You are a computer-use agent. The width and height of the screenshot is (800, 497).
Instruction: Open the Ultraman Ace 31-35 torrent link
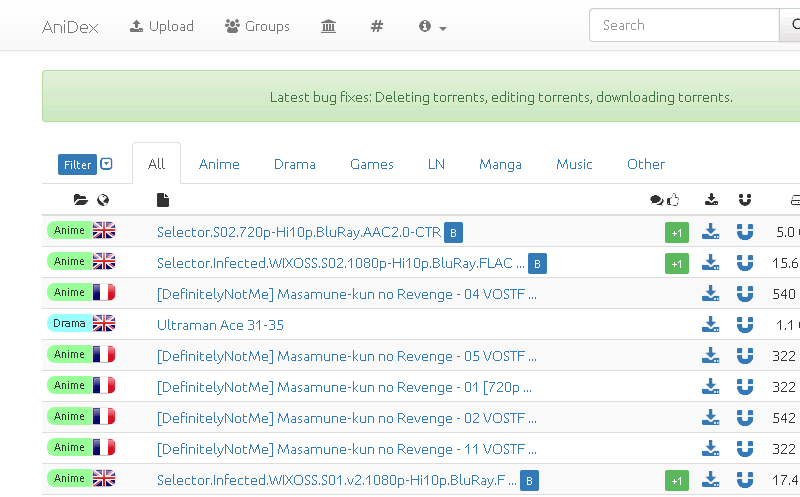(x=220, y=325)
